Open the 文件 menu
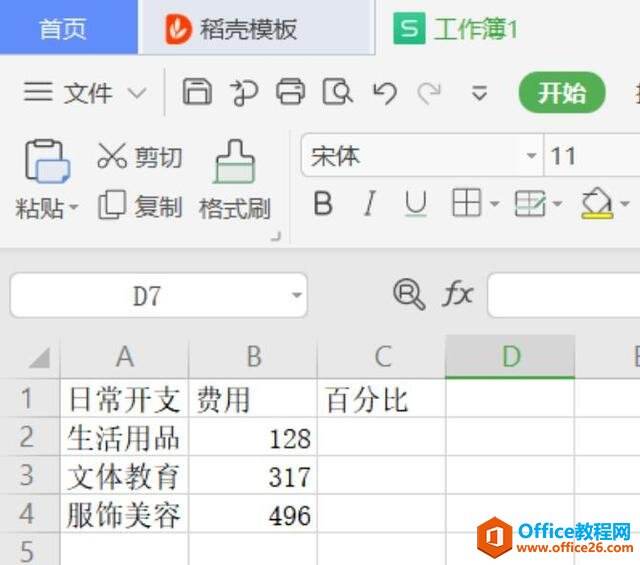The height and width of the screenshot is (565, 640). click(88, 93)
